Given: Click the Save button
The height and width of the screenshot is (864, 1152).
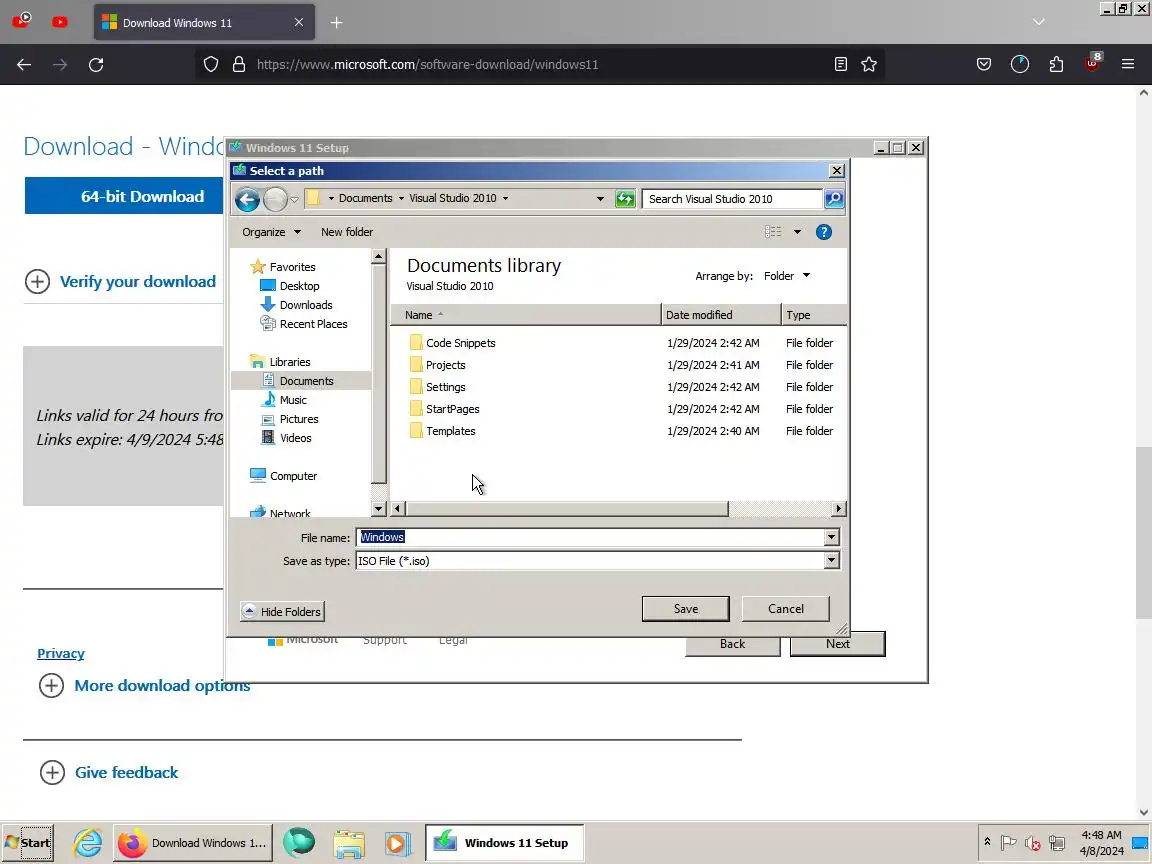Looking at the screenshot, I should [685, 609].
